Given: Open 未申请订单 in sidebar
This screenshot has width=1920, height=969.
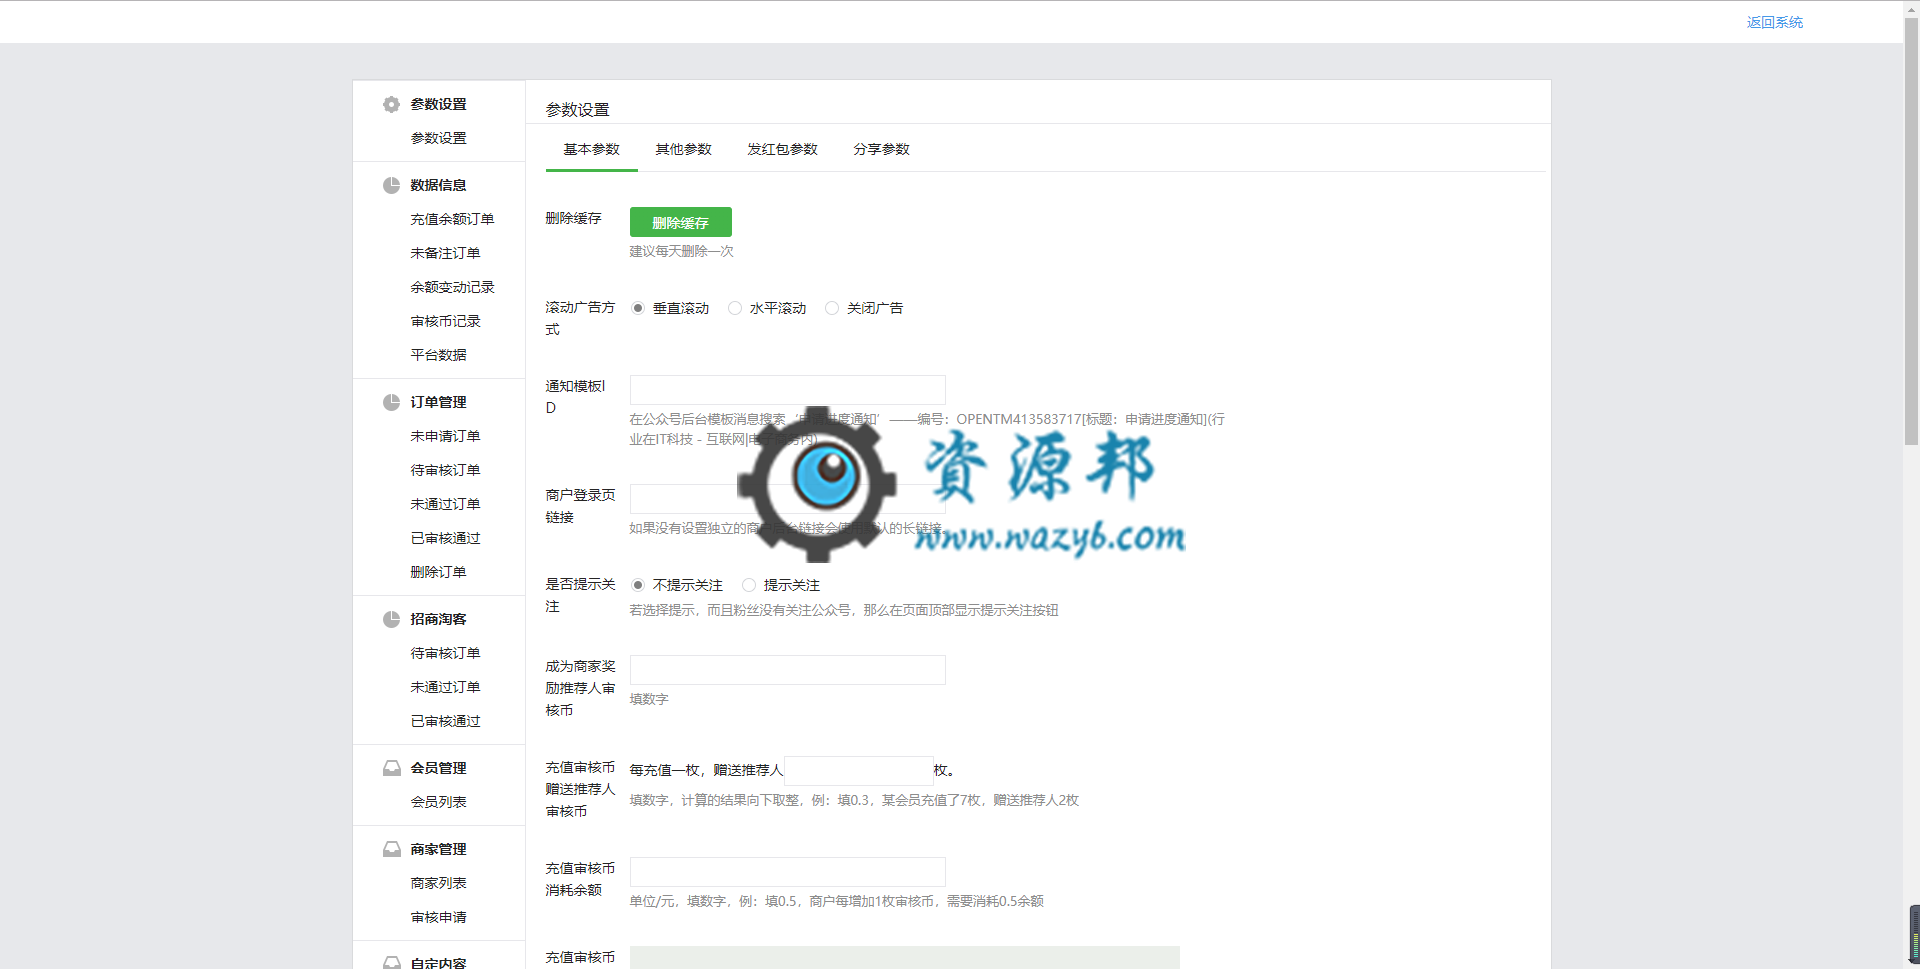Looking at the screenshot, I should [445, 436].
